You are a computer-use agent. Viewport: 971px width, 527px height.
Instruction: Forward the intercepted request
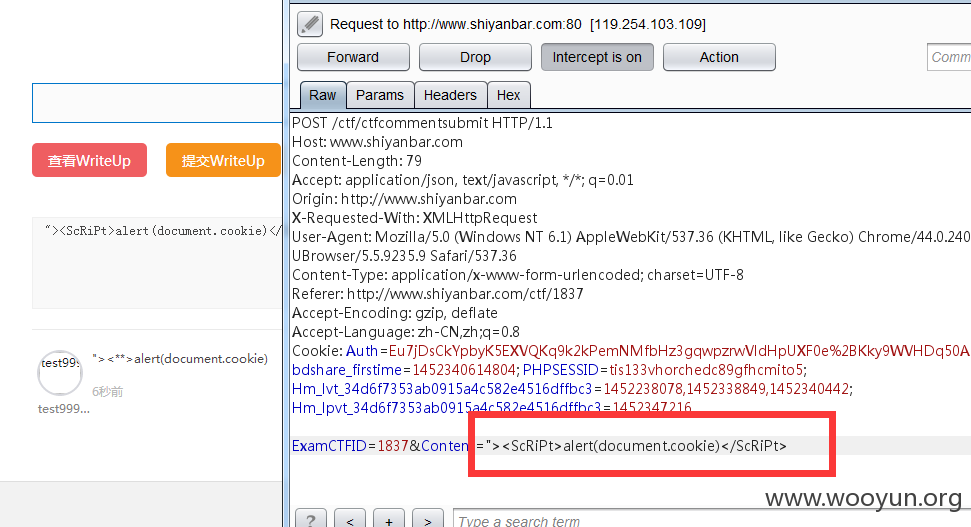point(353,57)
